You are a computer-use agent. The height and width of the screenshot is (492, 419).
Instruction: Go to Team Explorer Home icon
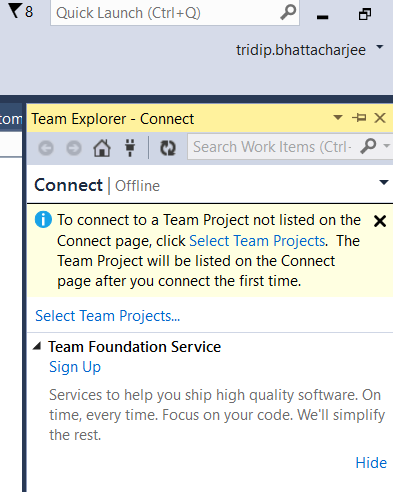click(102, 148)
